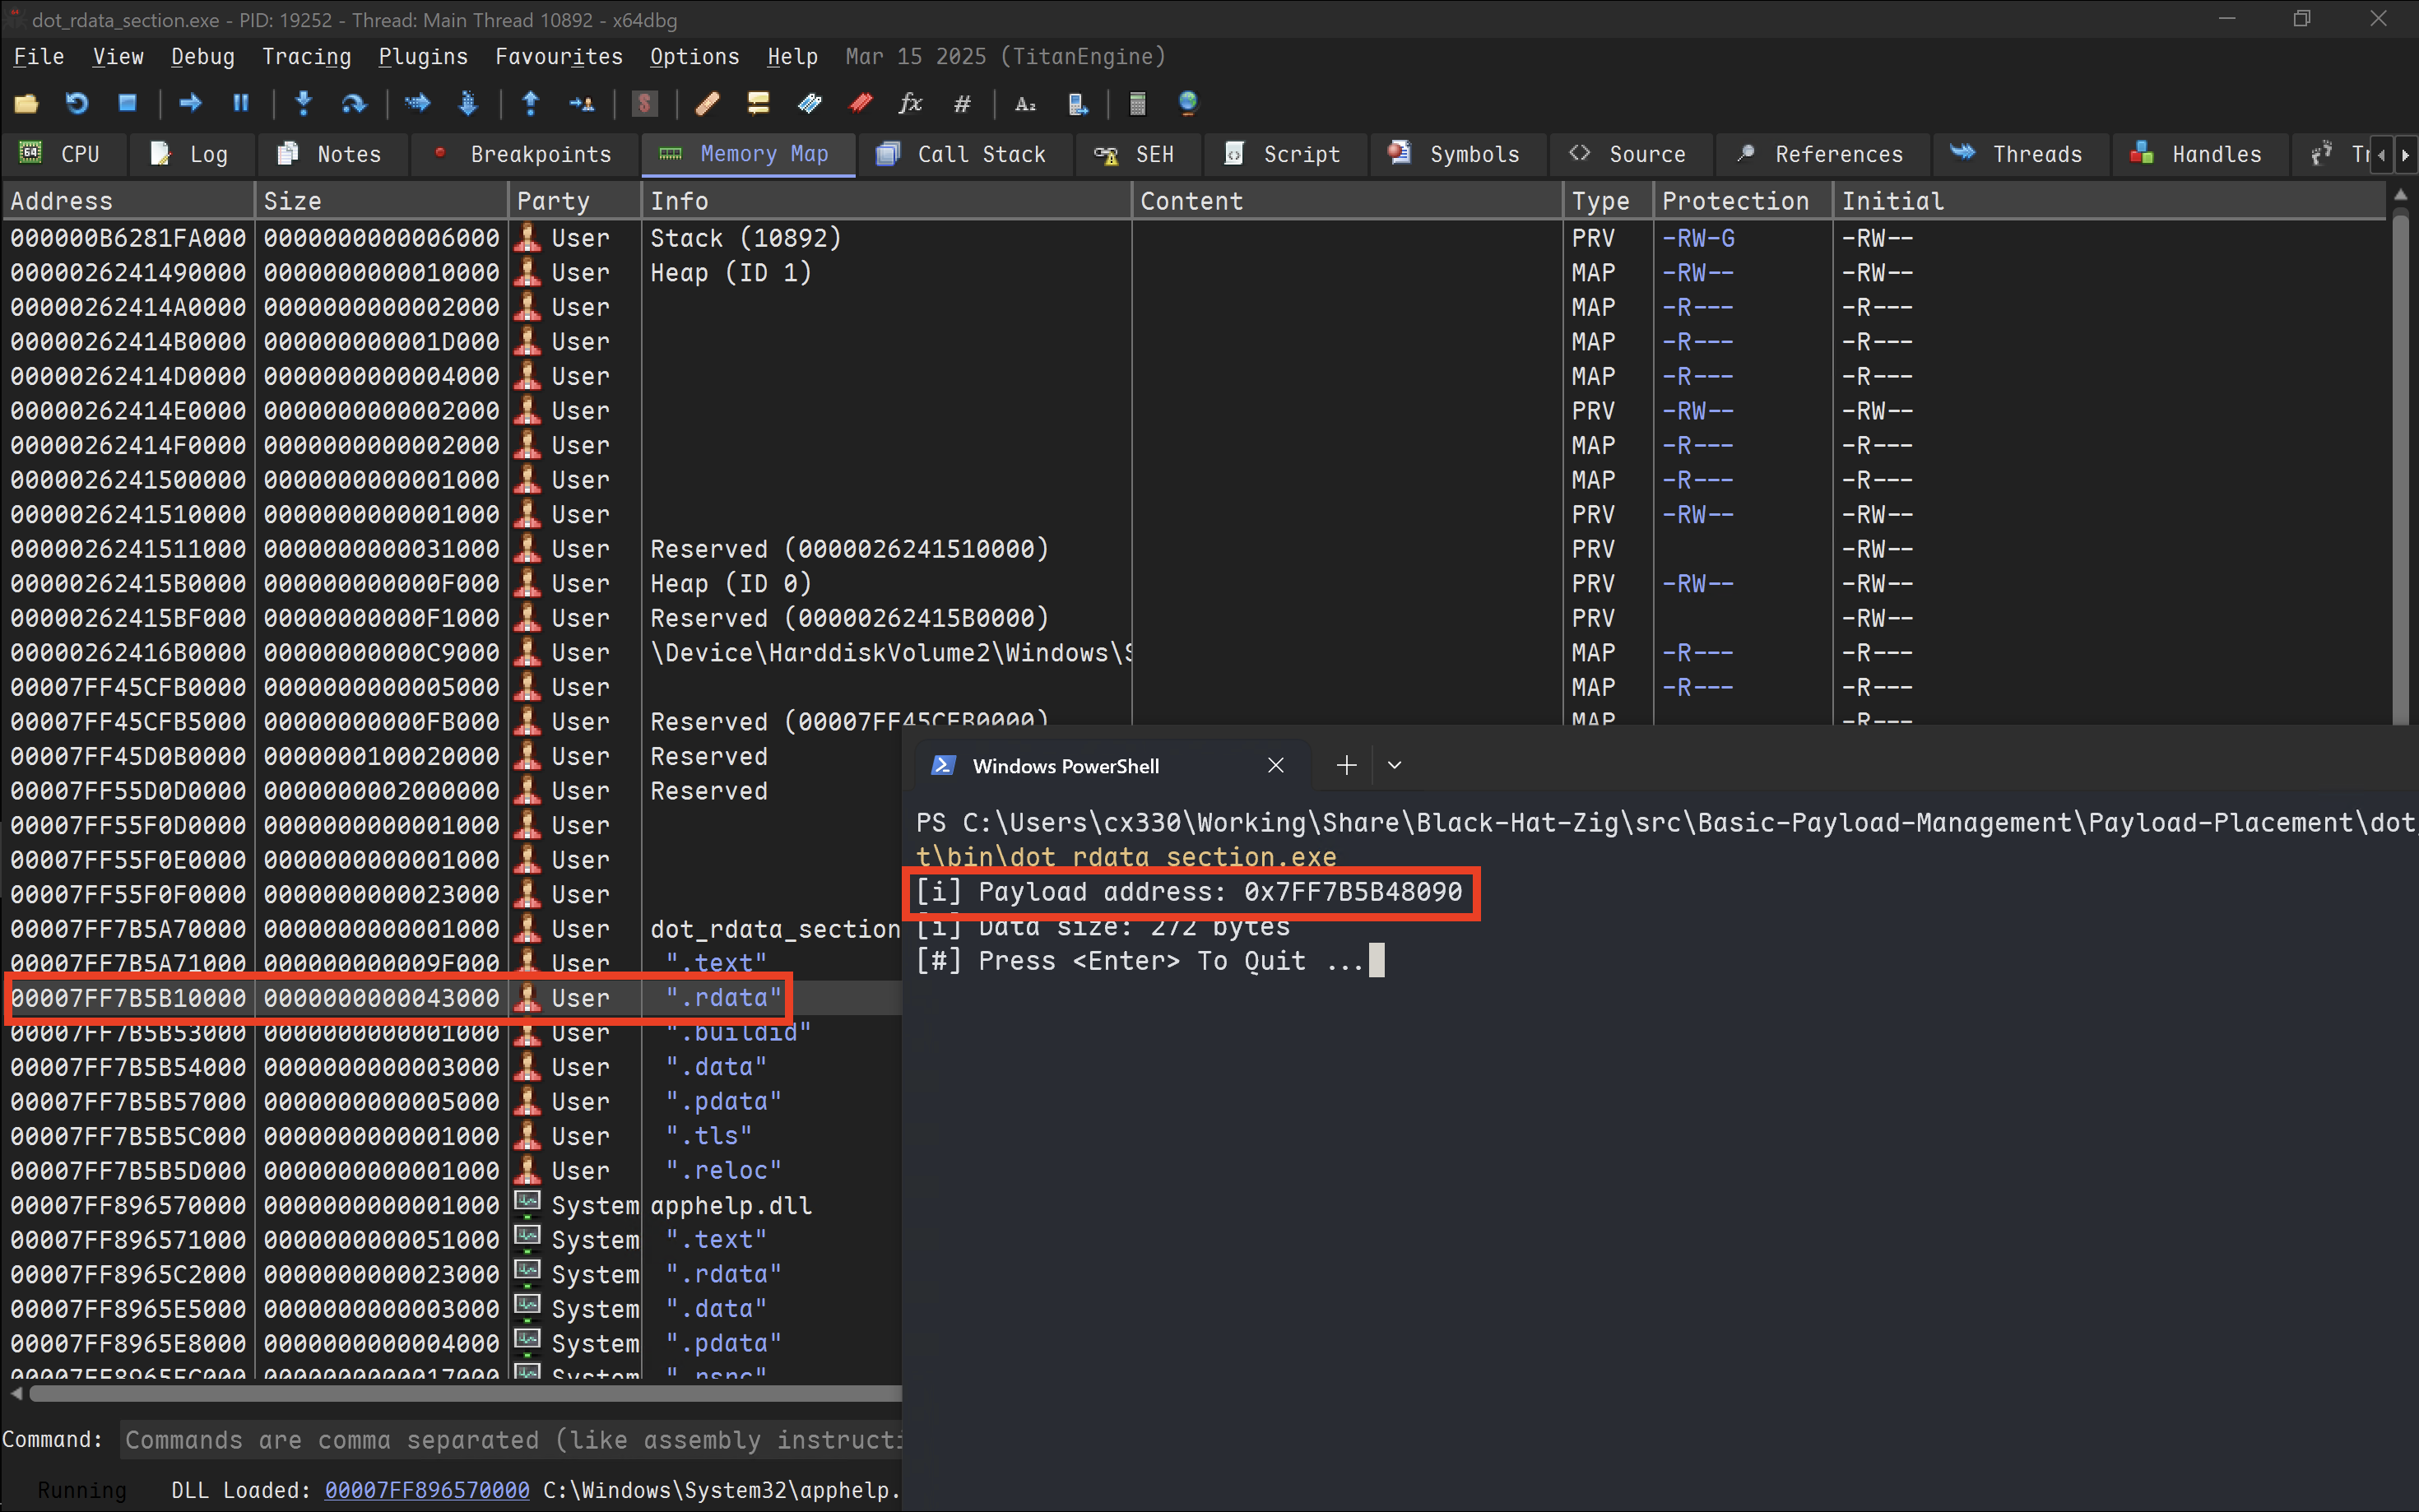Sort by the Protection column header
The width and height of the screenshot is (2419, 1512).
pyautogui.click(x=1742, y=201)
